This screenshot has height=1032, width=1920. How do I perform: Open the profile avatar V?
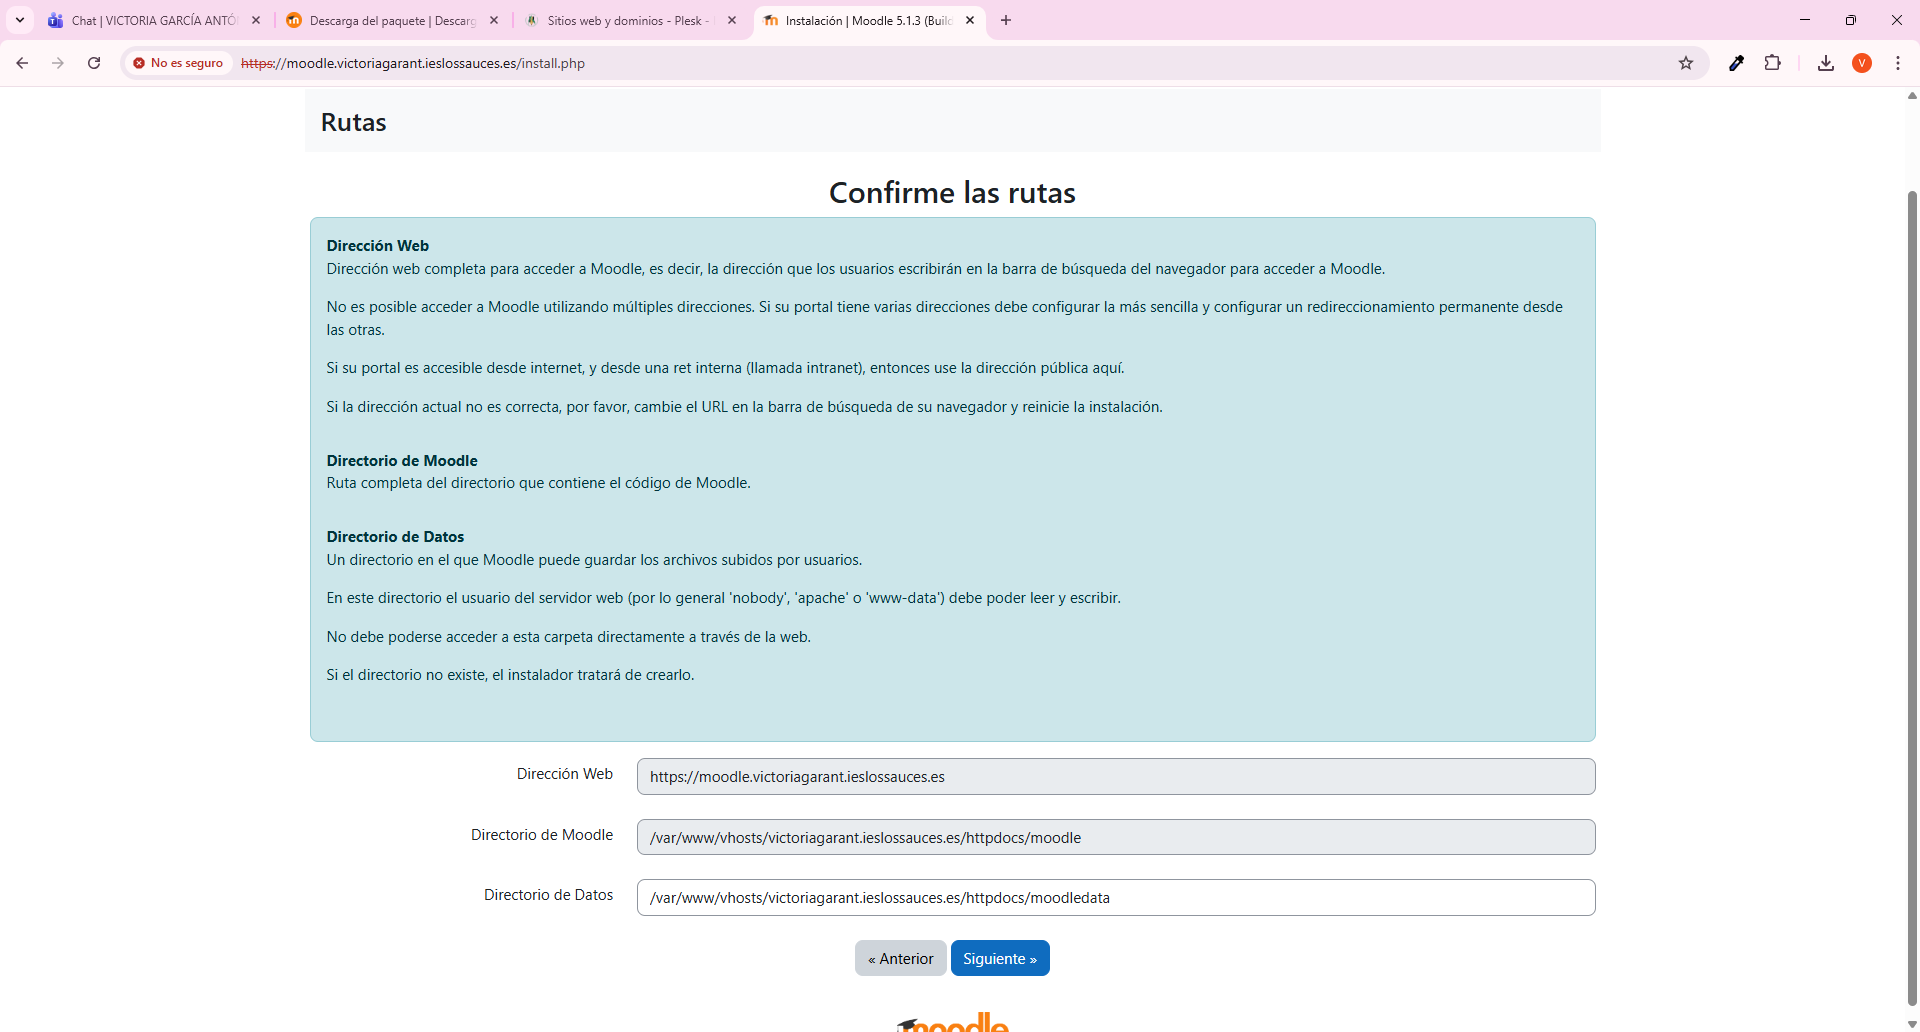coord(1862,63)
